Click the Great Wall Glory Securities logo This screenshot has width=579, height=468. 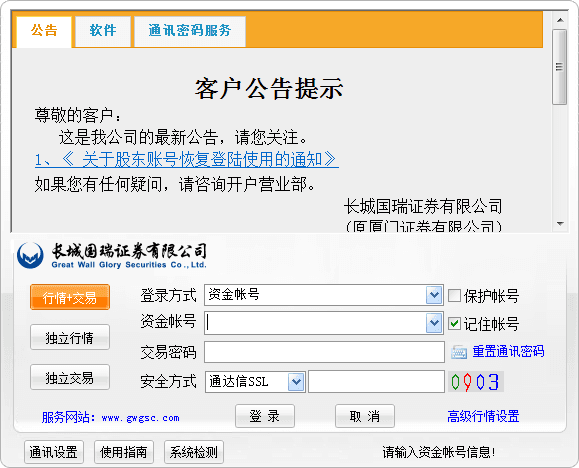pyautogui.click(x=112, y=255)
